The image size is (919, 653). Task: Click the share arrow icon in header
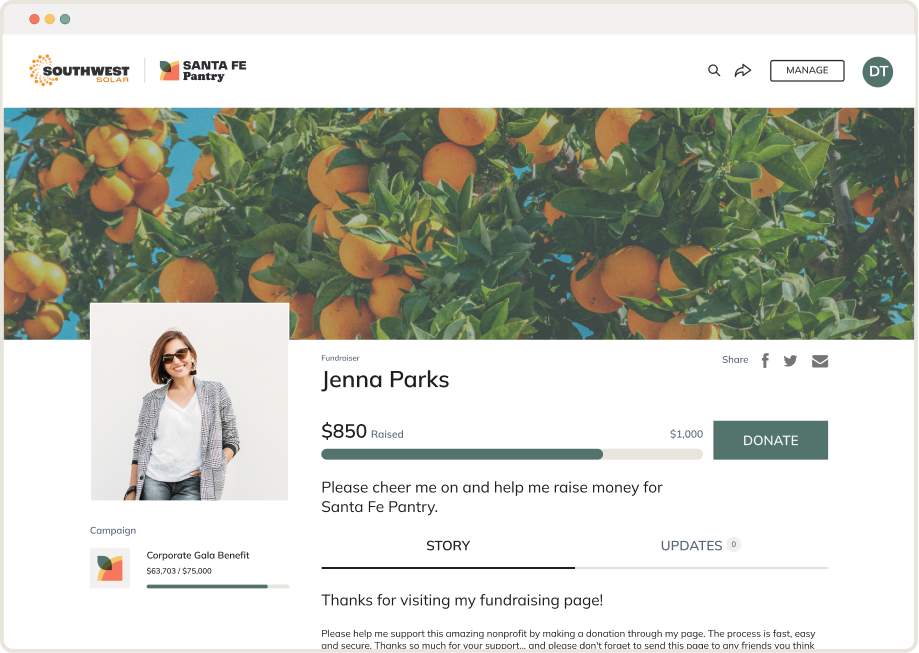point(743,71)
